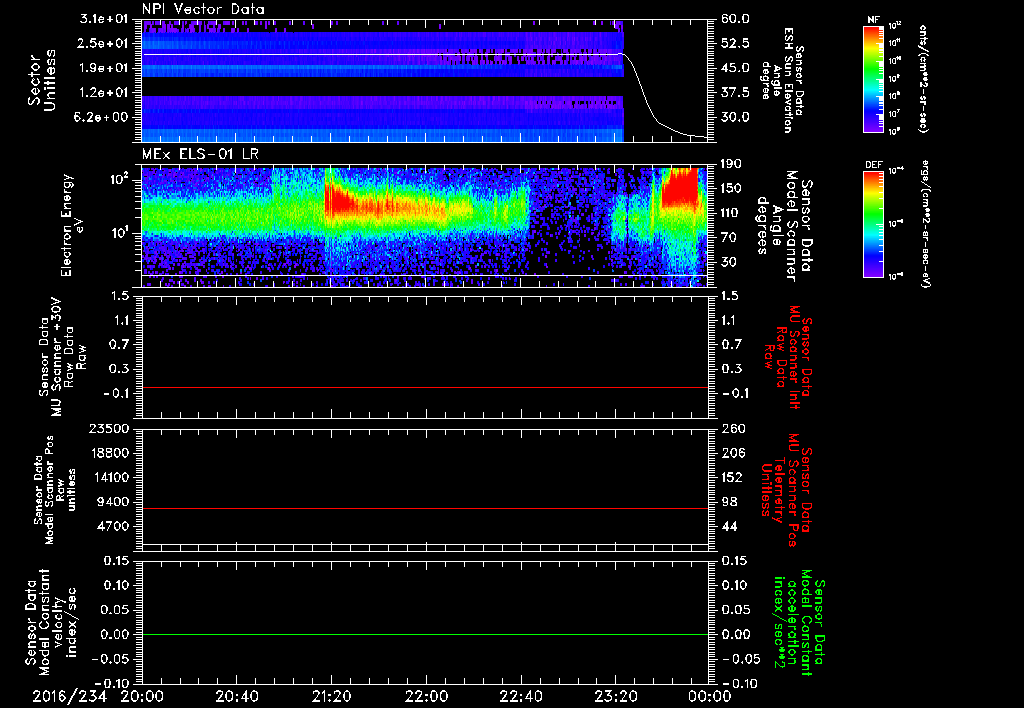Click the '260' Telemetry axis value
1024x708 pixels.
(731, 429)
